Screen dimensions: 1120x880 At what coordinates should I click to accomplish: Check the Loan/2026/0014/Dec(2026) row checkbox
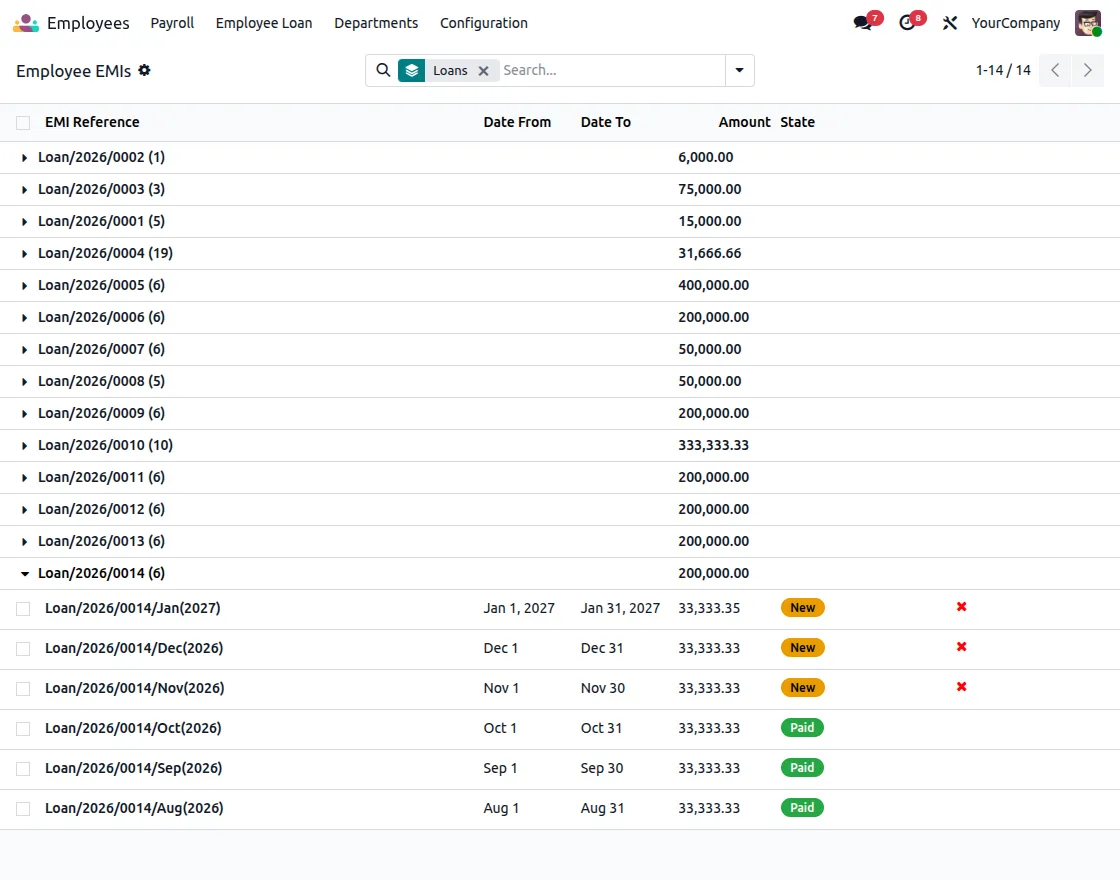23,649
